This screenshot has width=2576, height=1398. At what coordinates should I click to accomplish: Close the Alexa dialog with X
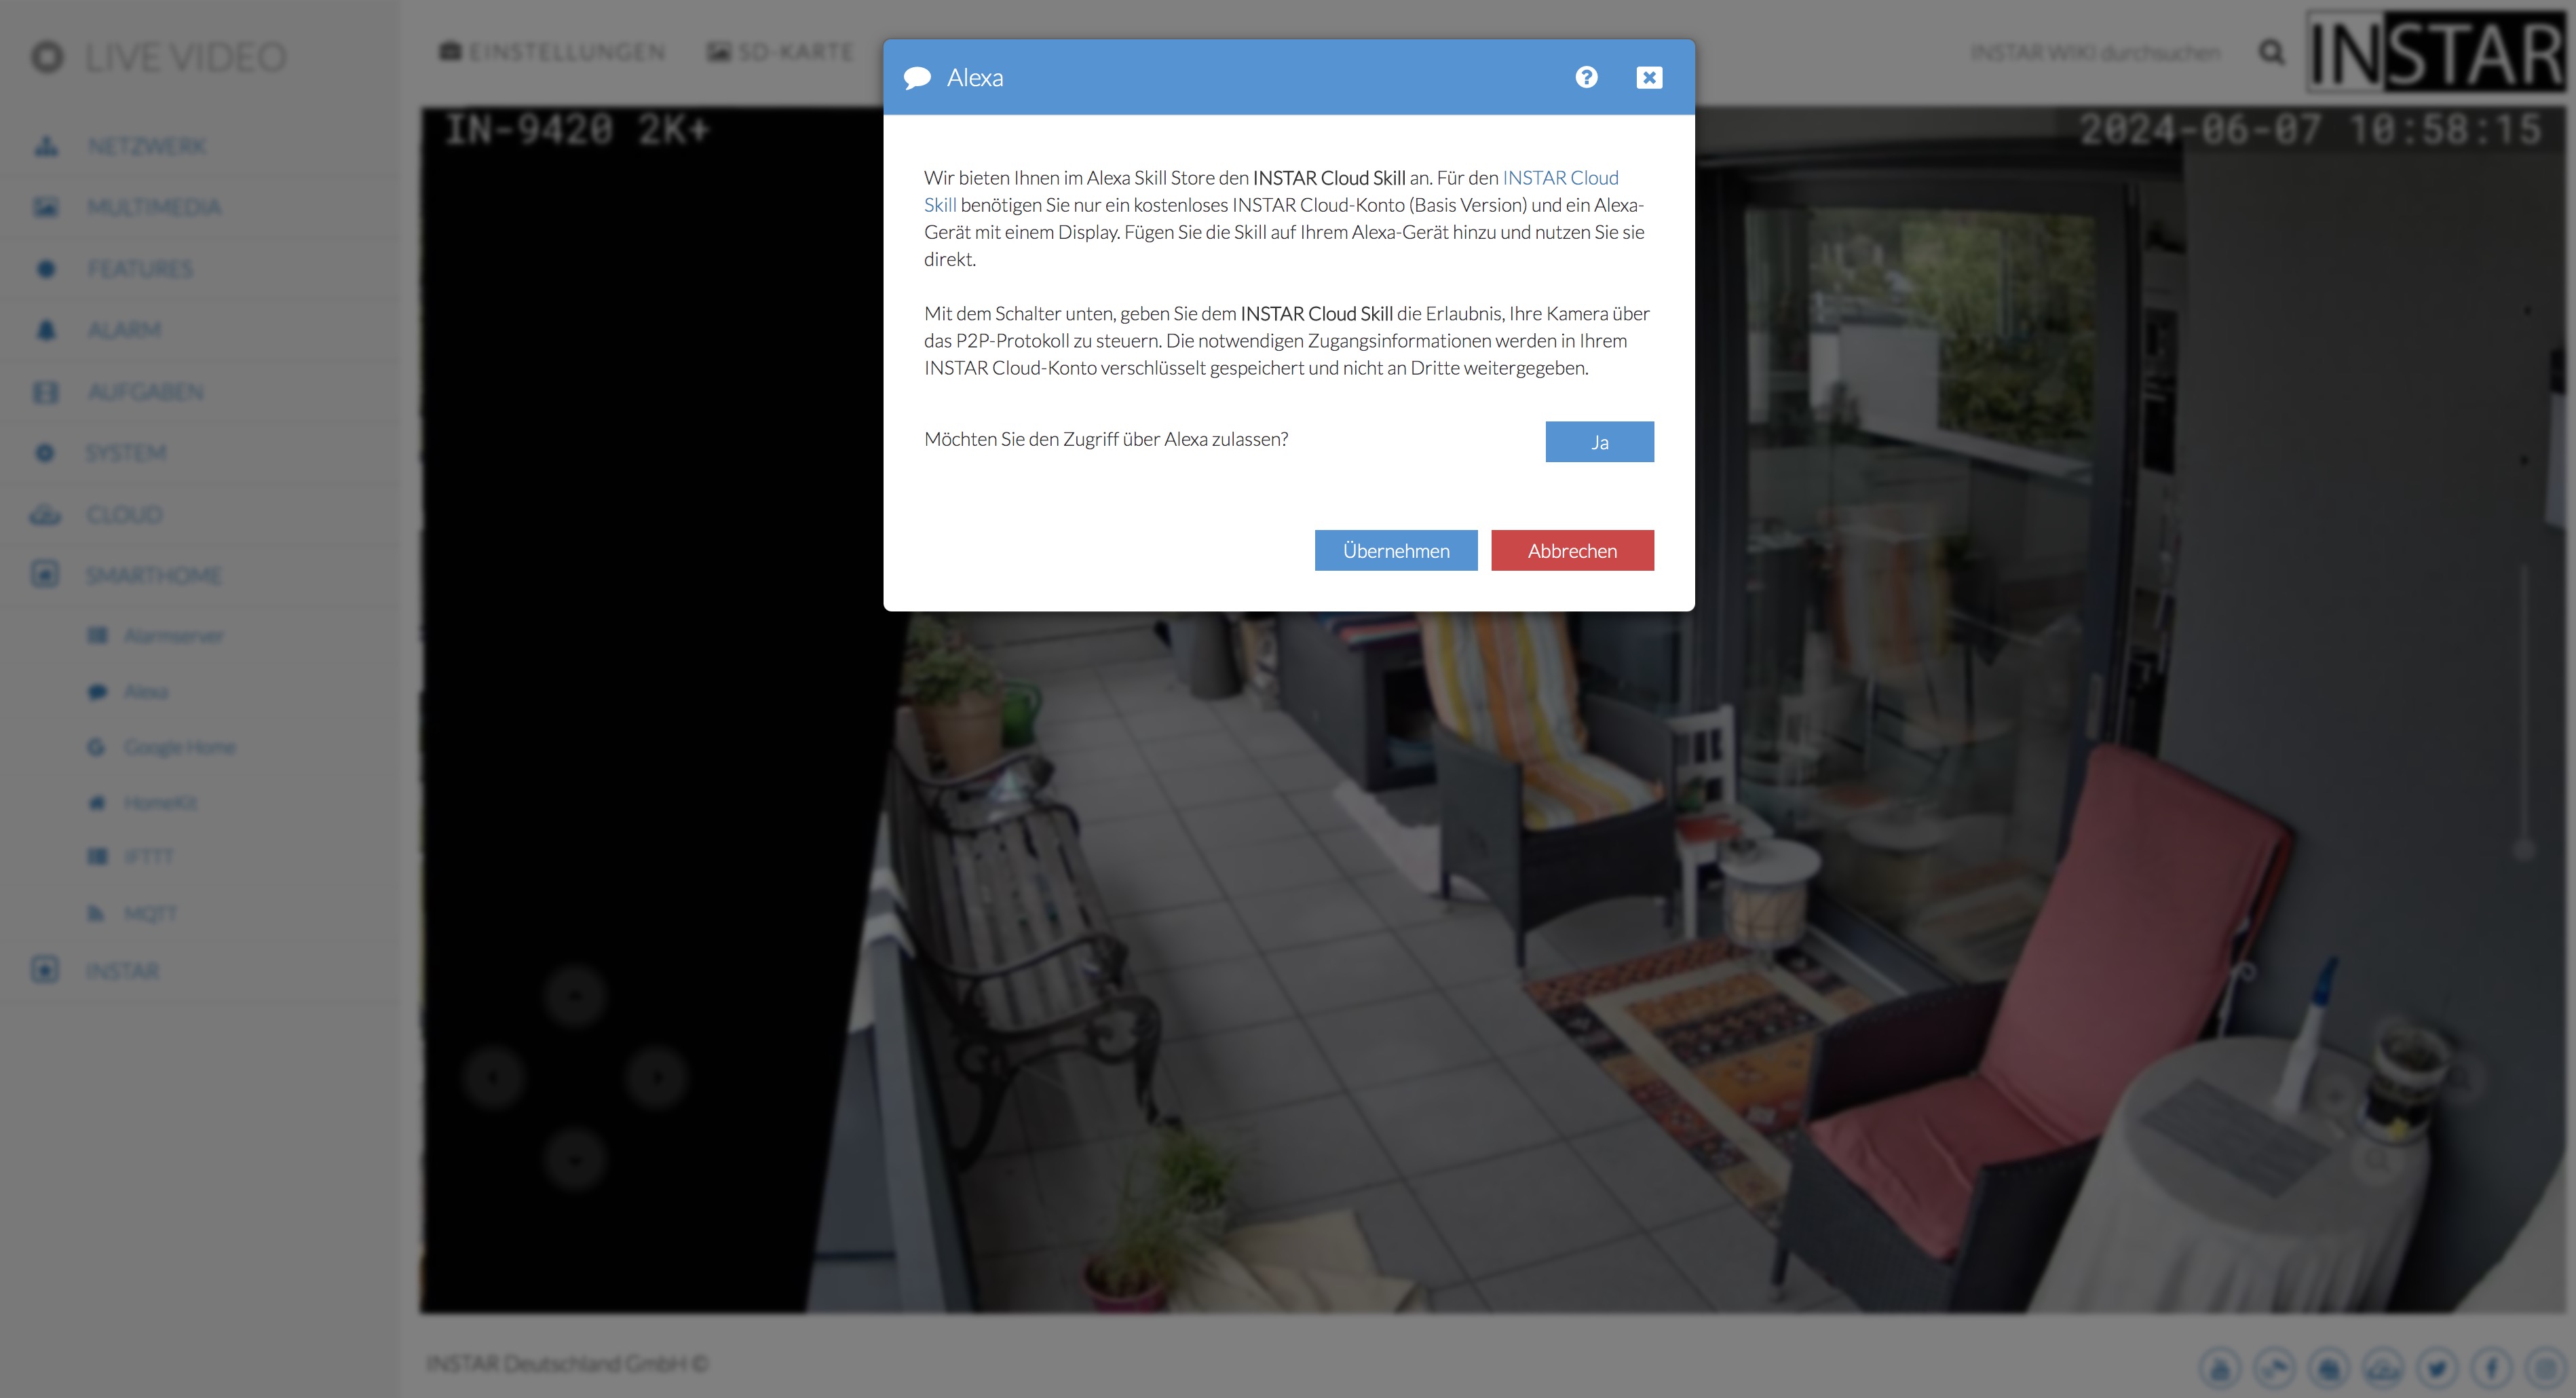pyautogui.click(x=1649, y=77)
